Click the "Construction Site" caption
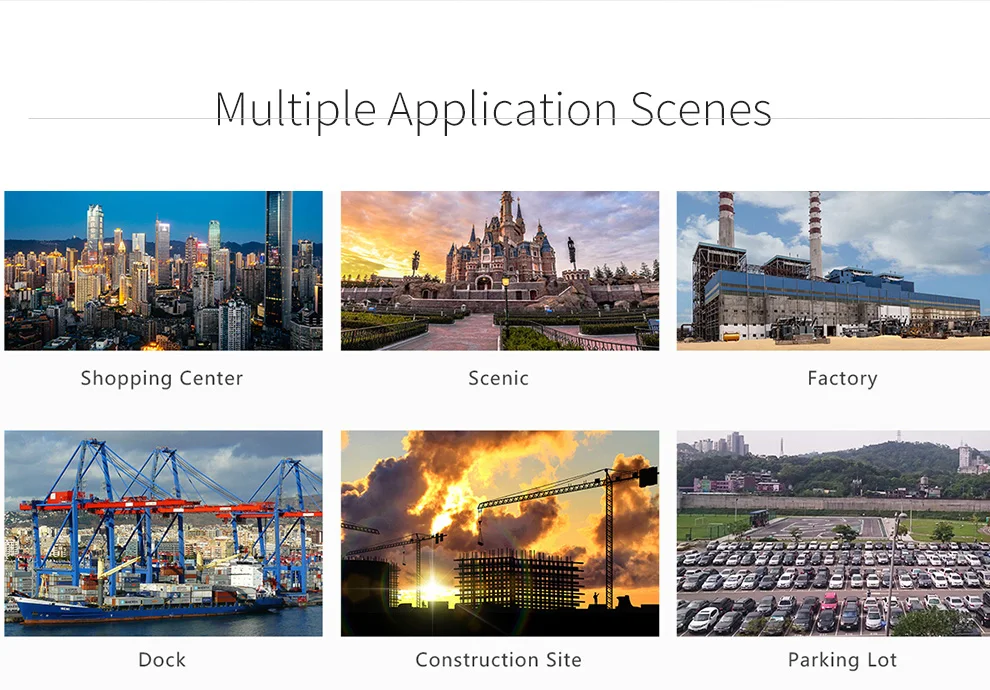Viewport: 990px width, 690px height. [499, 660]
